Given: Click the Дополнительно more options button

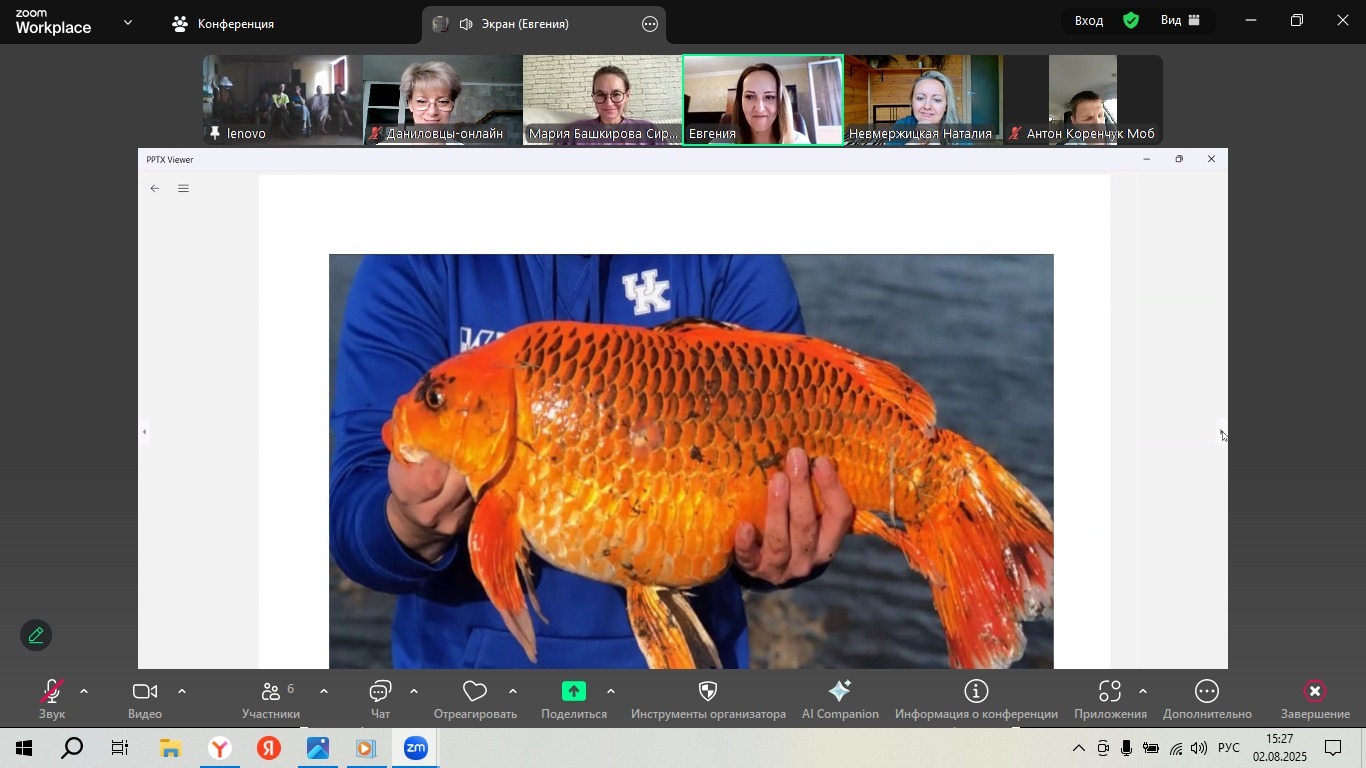Looking at the screenshot, I should coord(1207,693).
